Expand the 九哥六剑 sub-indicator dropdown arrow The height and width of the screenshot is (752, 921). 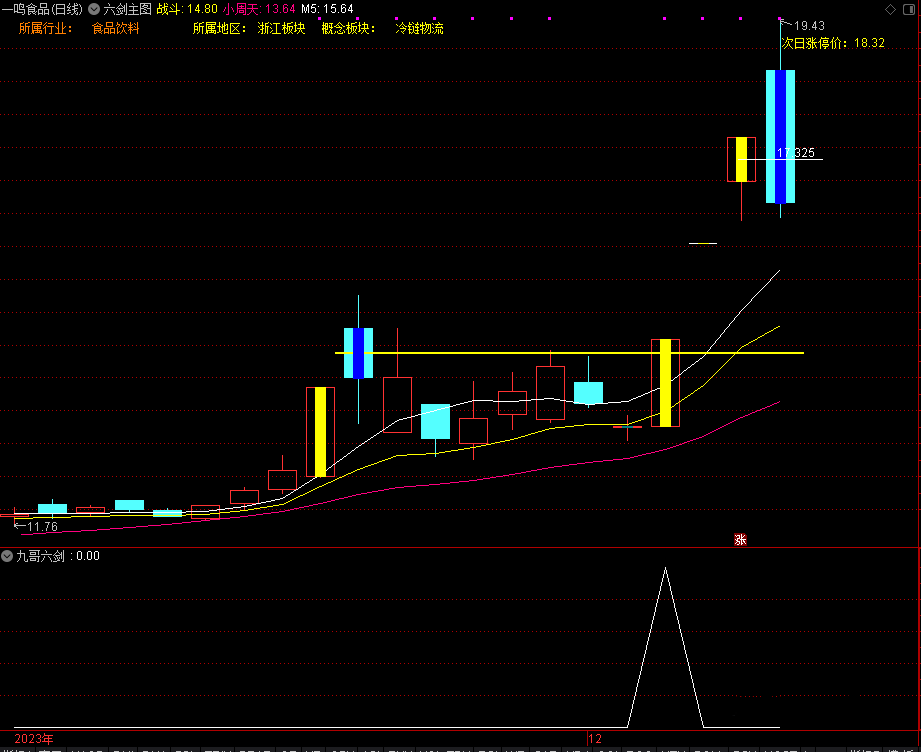click(8, 556)
